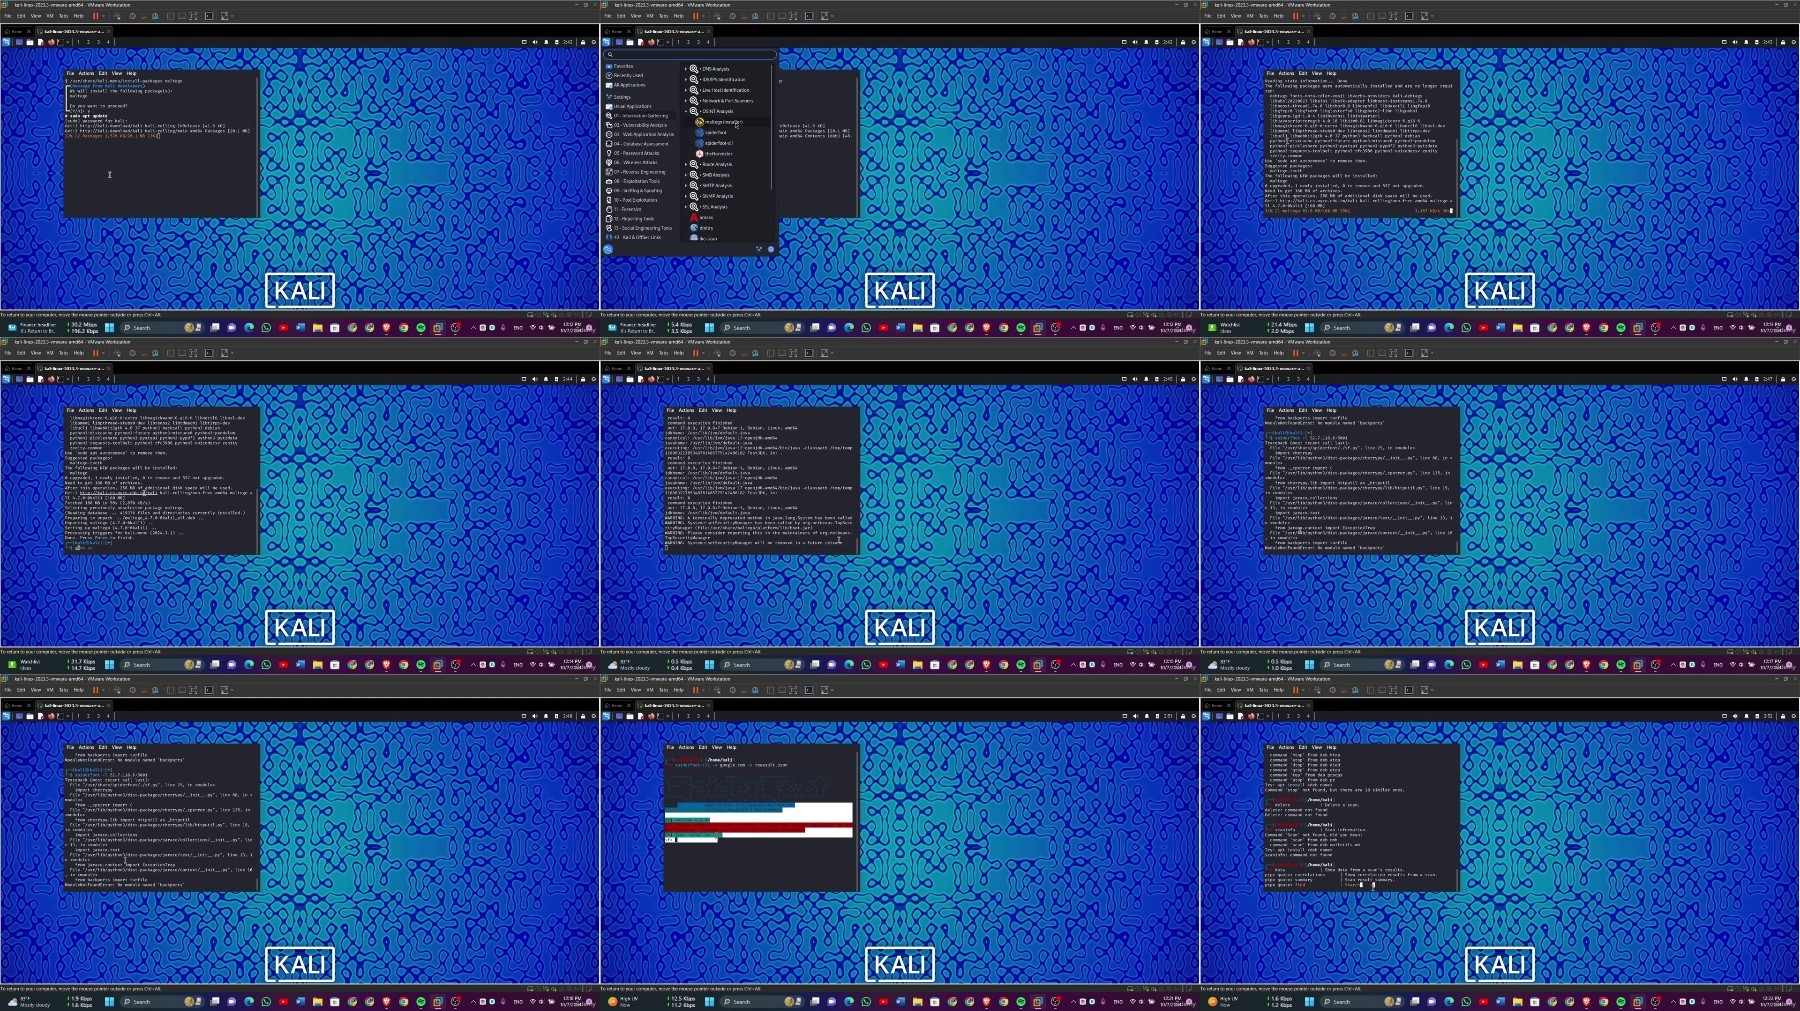
Task: Select 13 - Social Engineering Tools category
Action: [x=640, y=228]
